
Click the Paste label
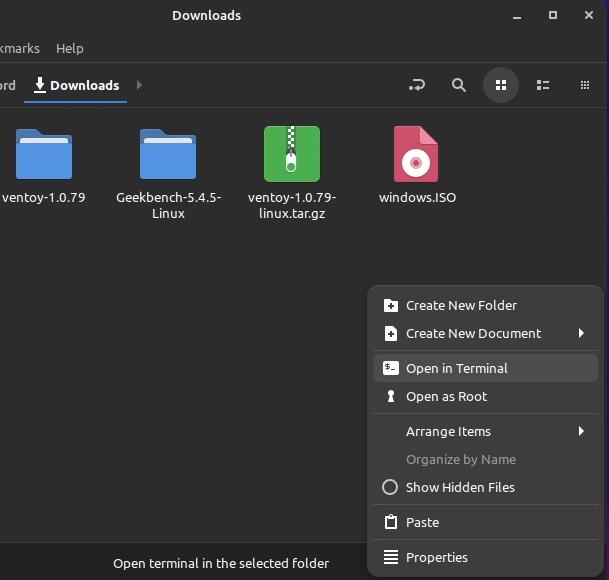423,522
